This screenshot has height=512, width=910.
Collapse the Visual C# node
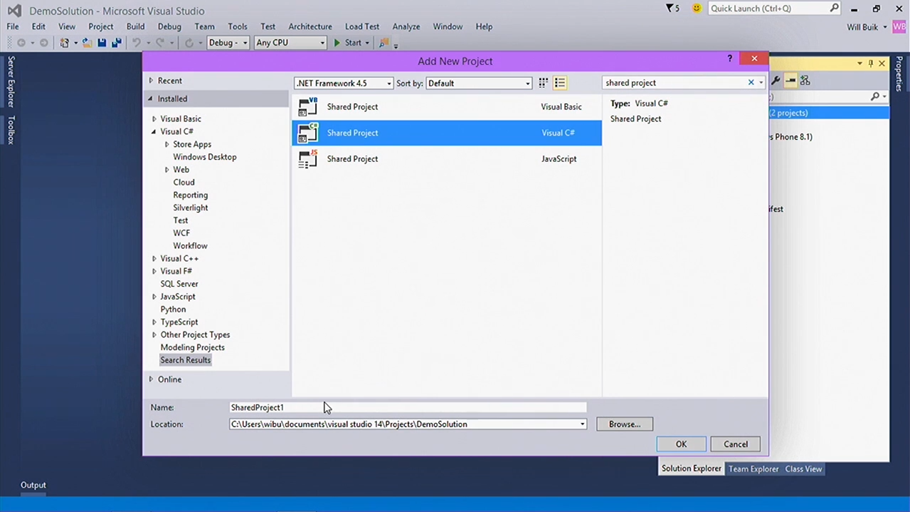tap(154, 132)
